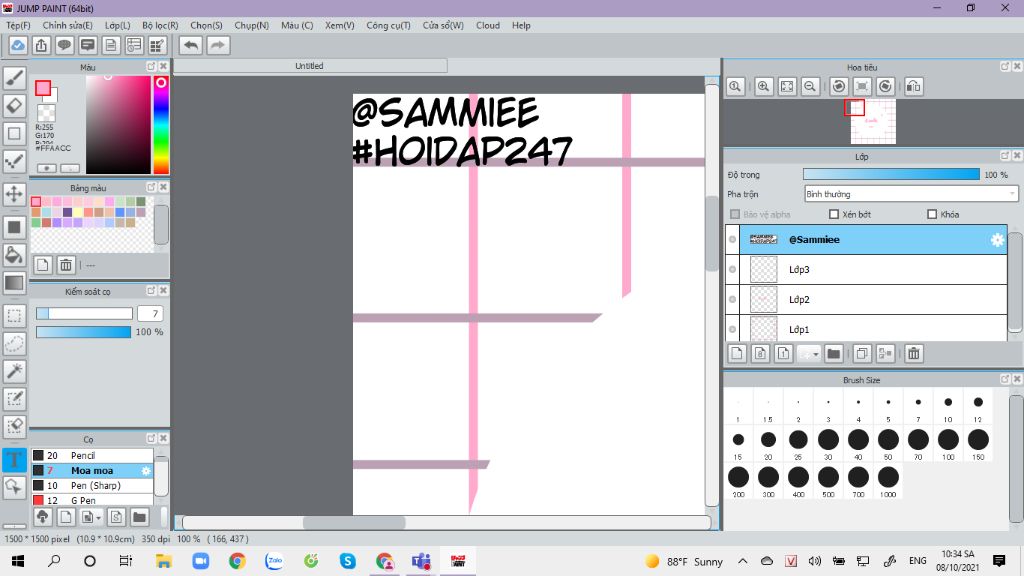Choose brush size 50 preset
Viewport: 1024px width, 576px height.
[x=888, y=443]
